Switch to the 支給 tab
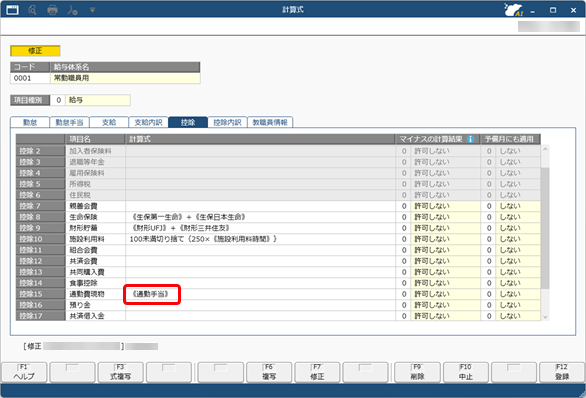Viewport: 586px width, 398px height. [109, 122]
